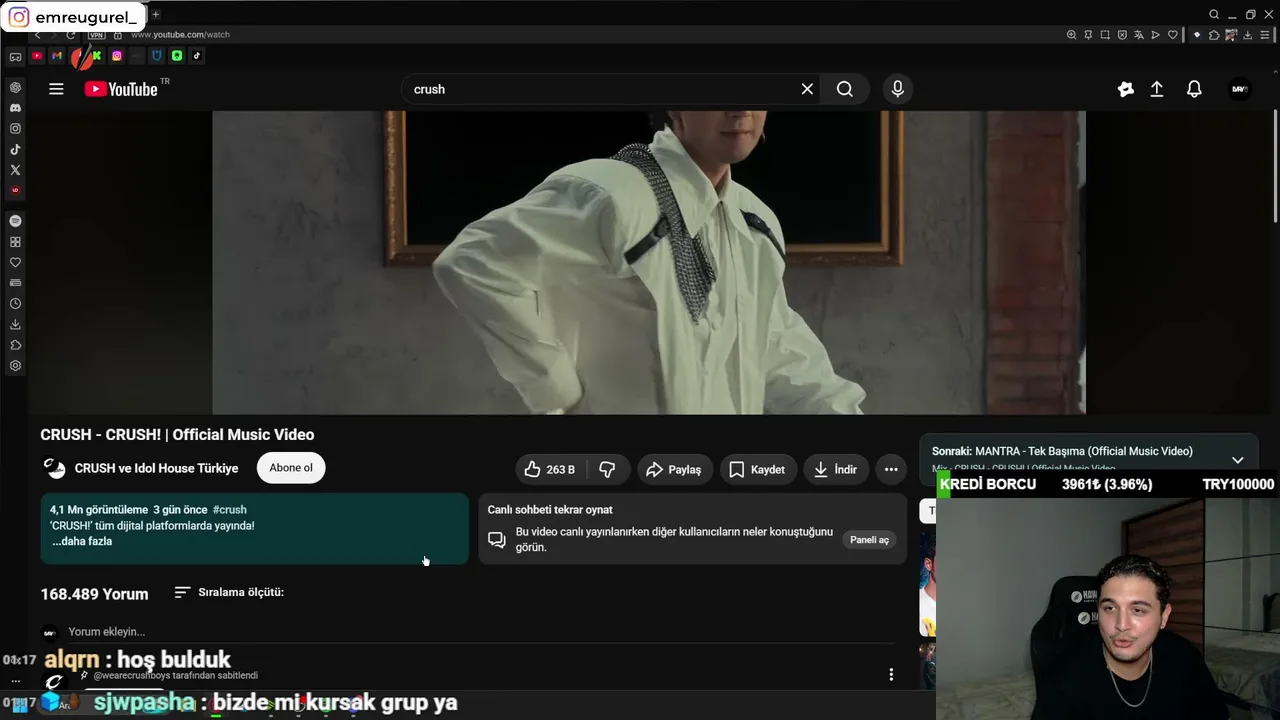1280x720 pixels.
Task: Open the pinned comment's three-dot menu
Action: pos(891,675)
